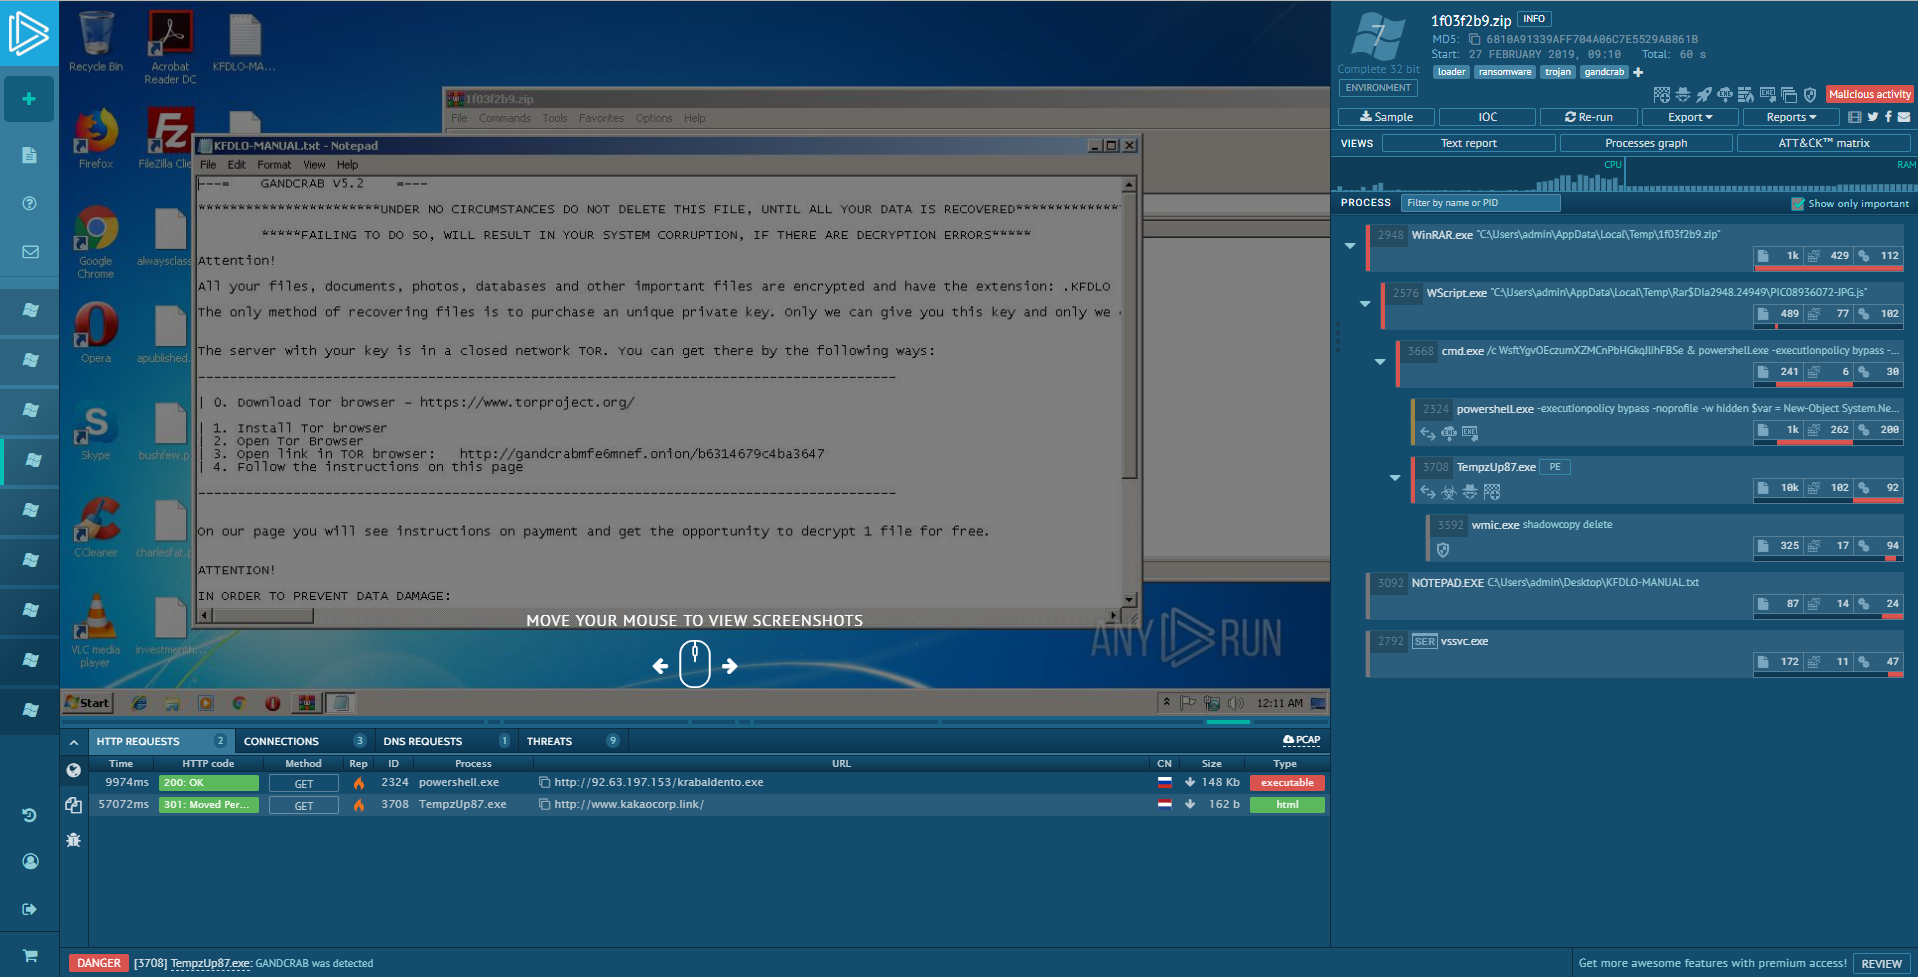Open the mail envelope icon in the left sidebar
Screen dimensions: 1918x977
[x=30, y=252]
